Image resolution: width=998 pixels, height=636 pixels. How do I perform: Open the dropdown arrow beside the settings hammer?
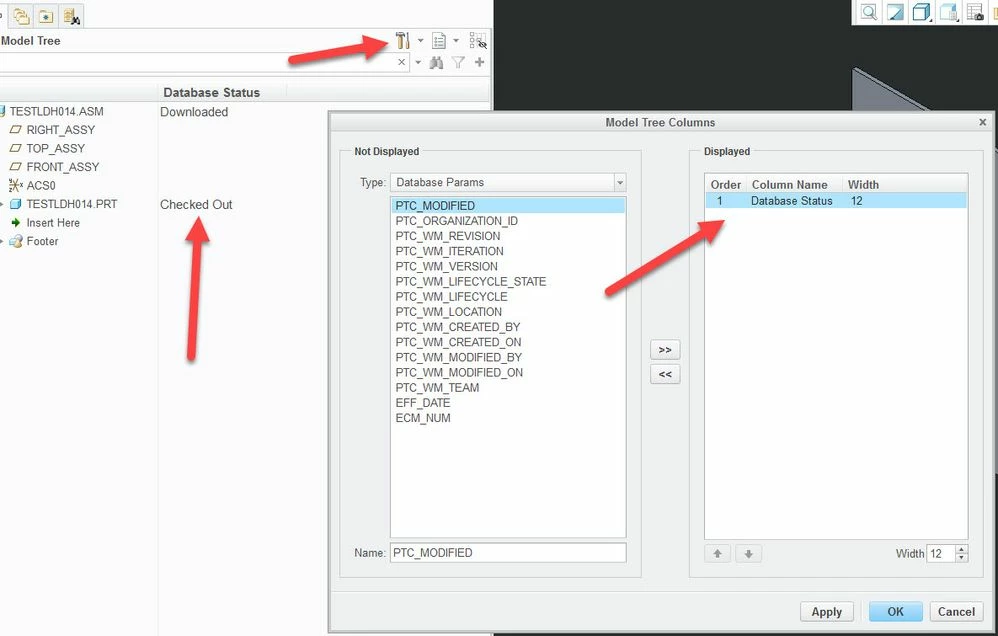[x=421, y=41]
